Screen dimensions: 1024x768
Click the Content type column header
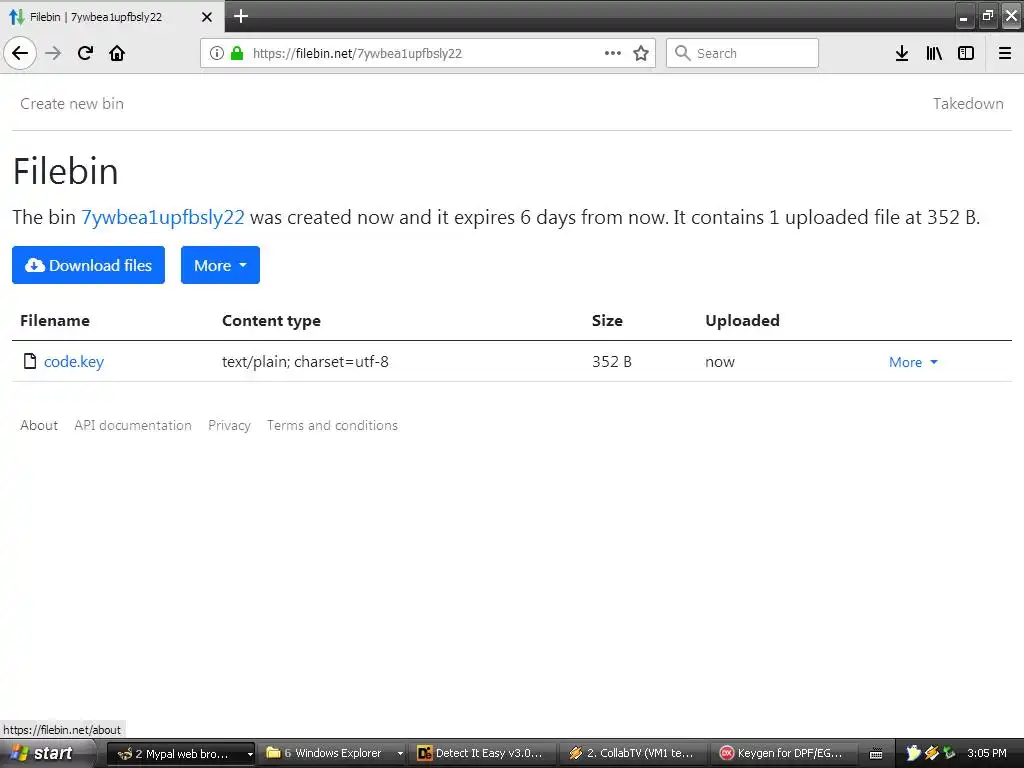[271, 321]
